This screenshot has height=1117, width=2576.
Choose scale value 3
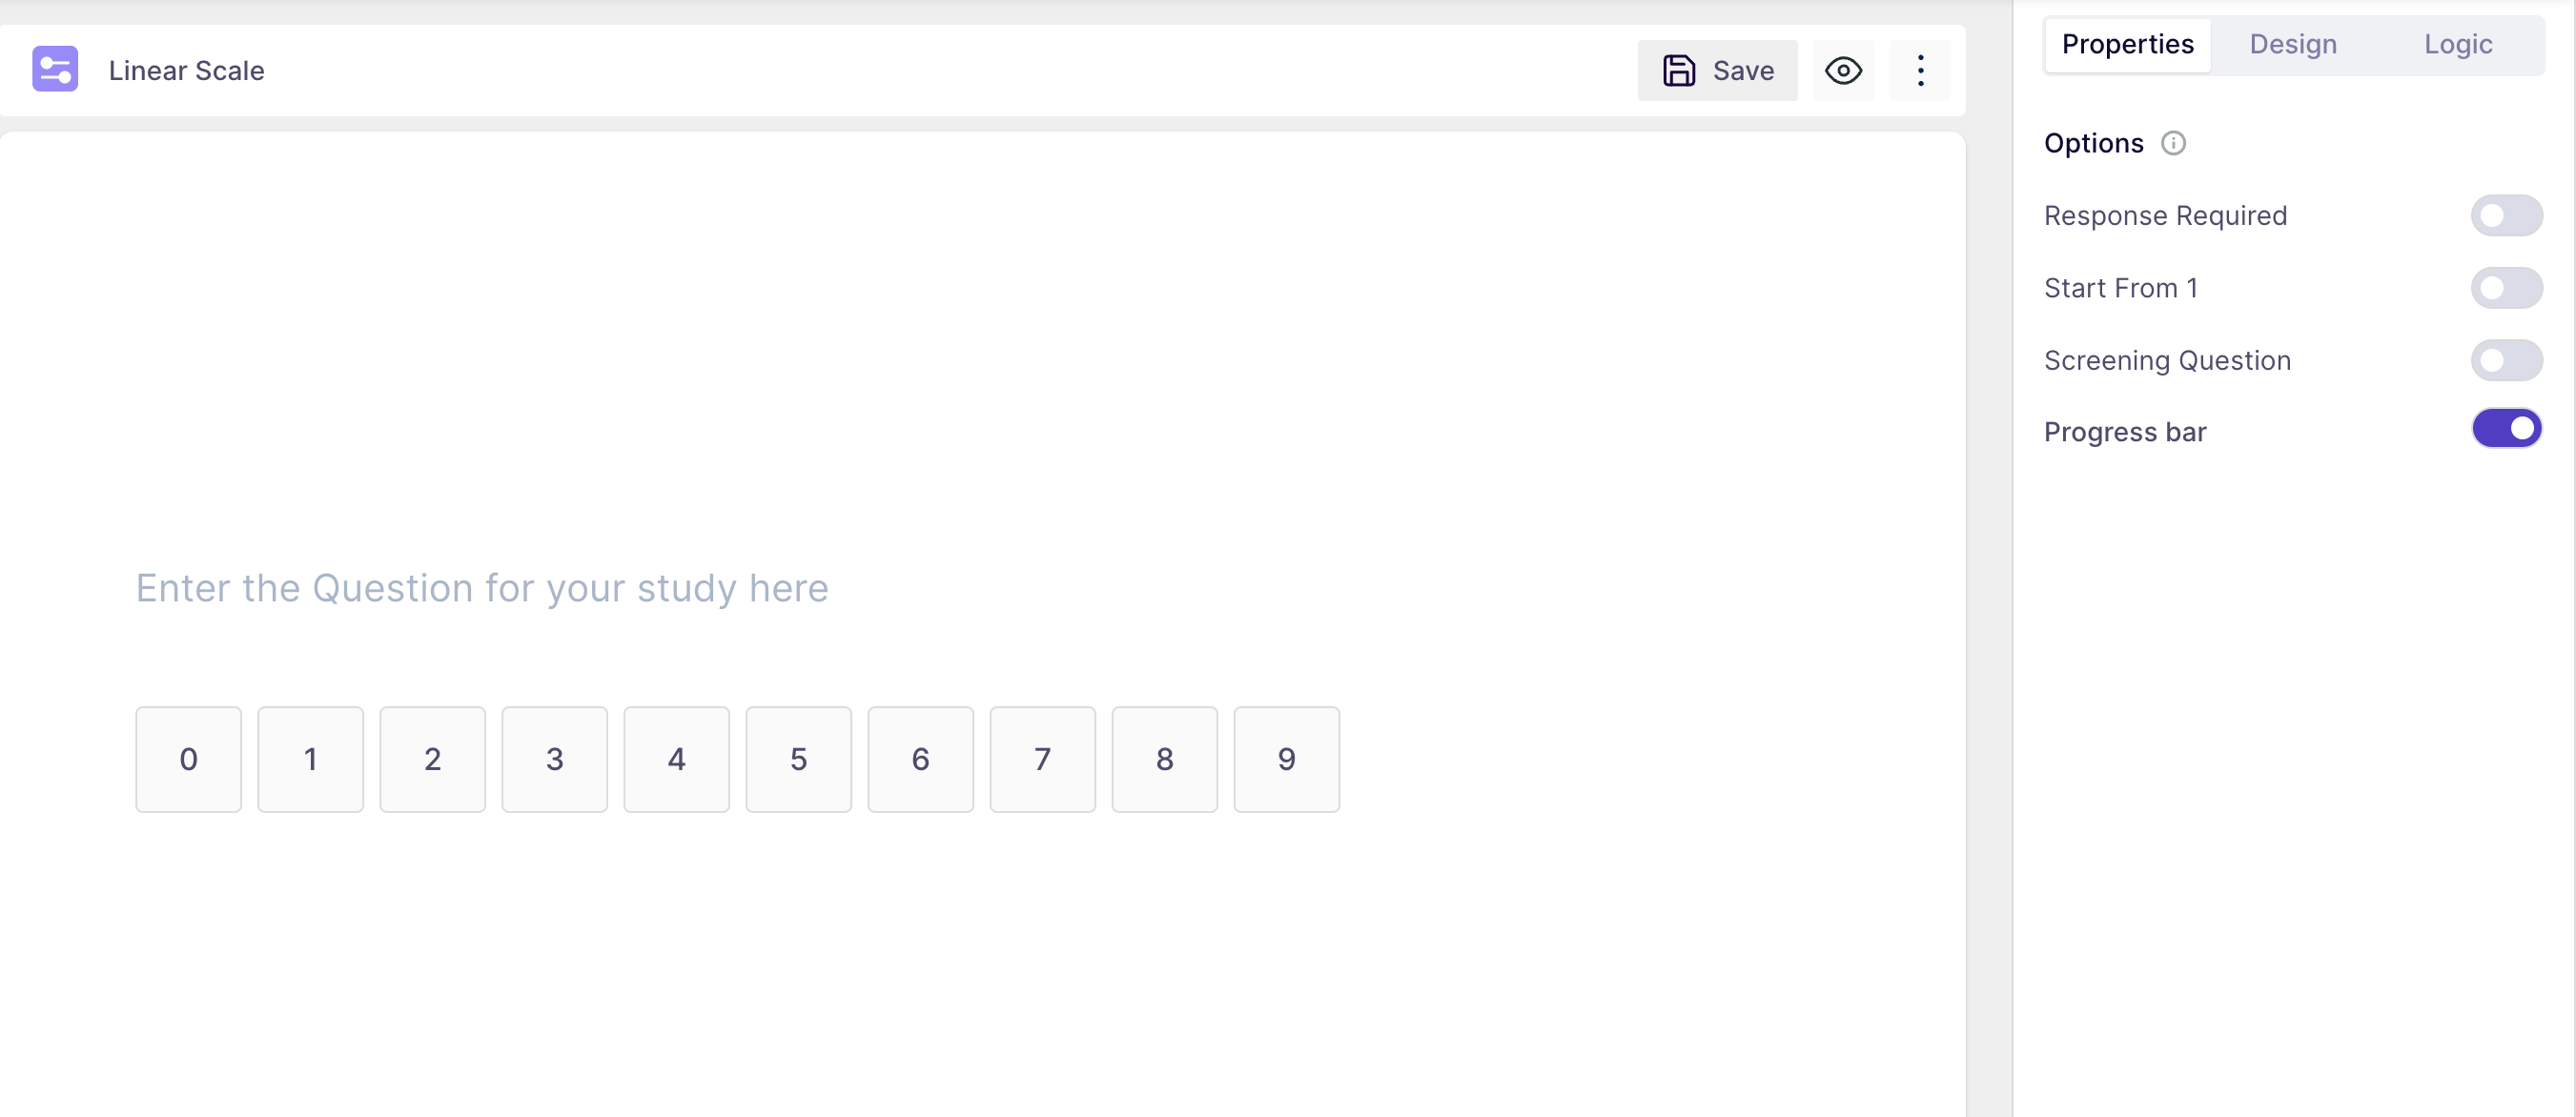pos(555,760)
